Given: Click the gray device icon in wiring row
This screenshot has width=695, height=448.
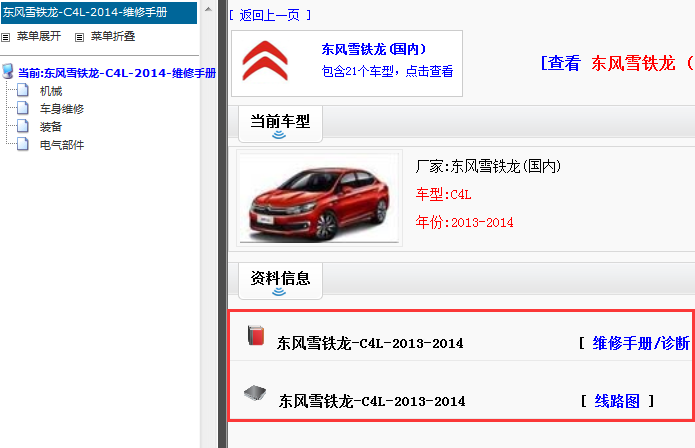Looking at the screenshot, I should pos(255,393).
